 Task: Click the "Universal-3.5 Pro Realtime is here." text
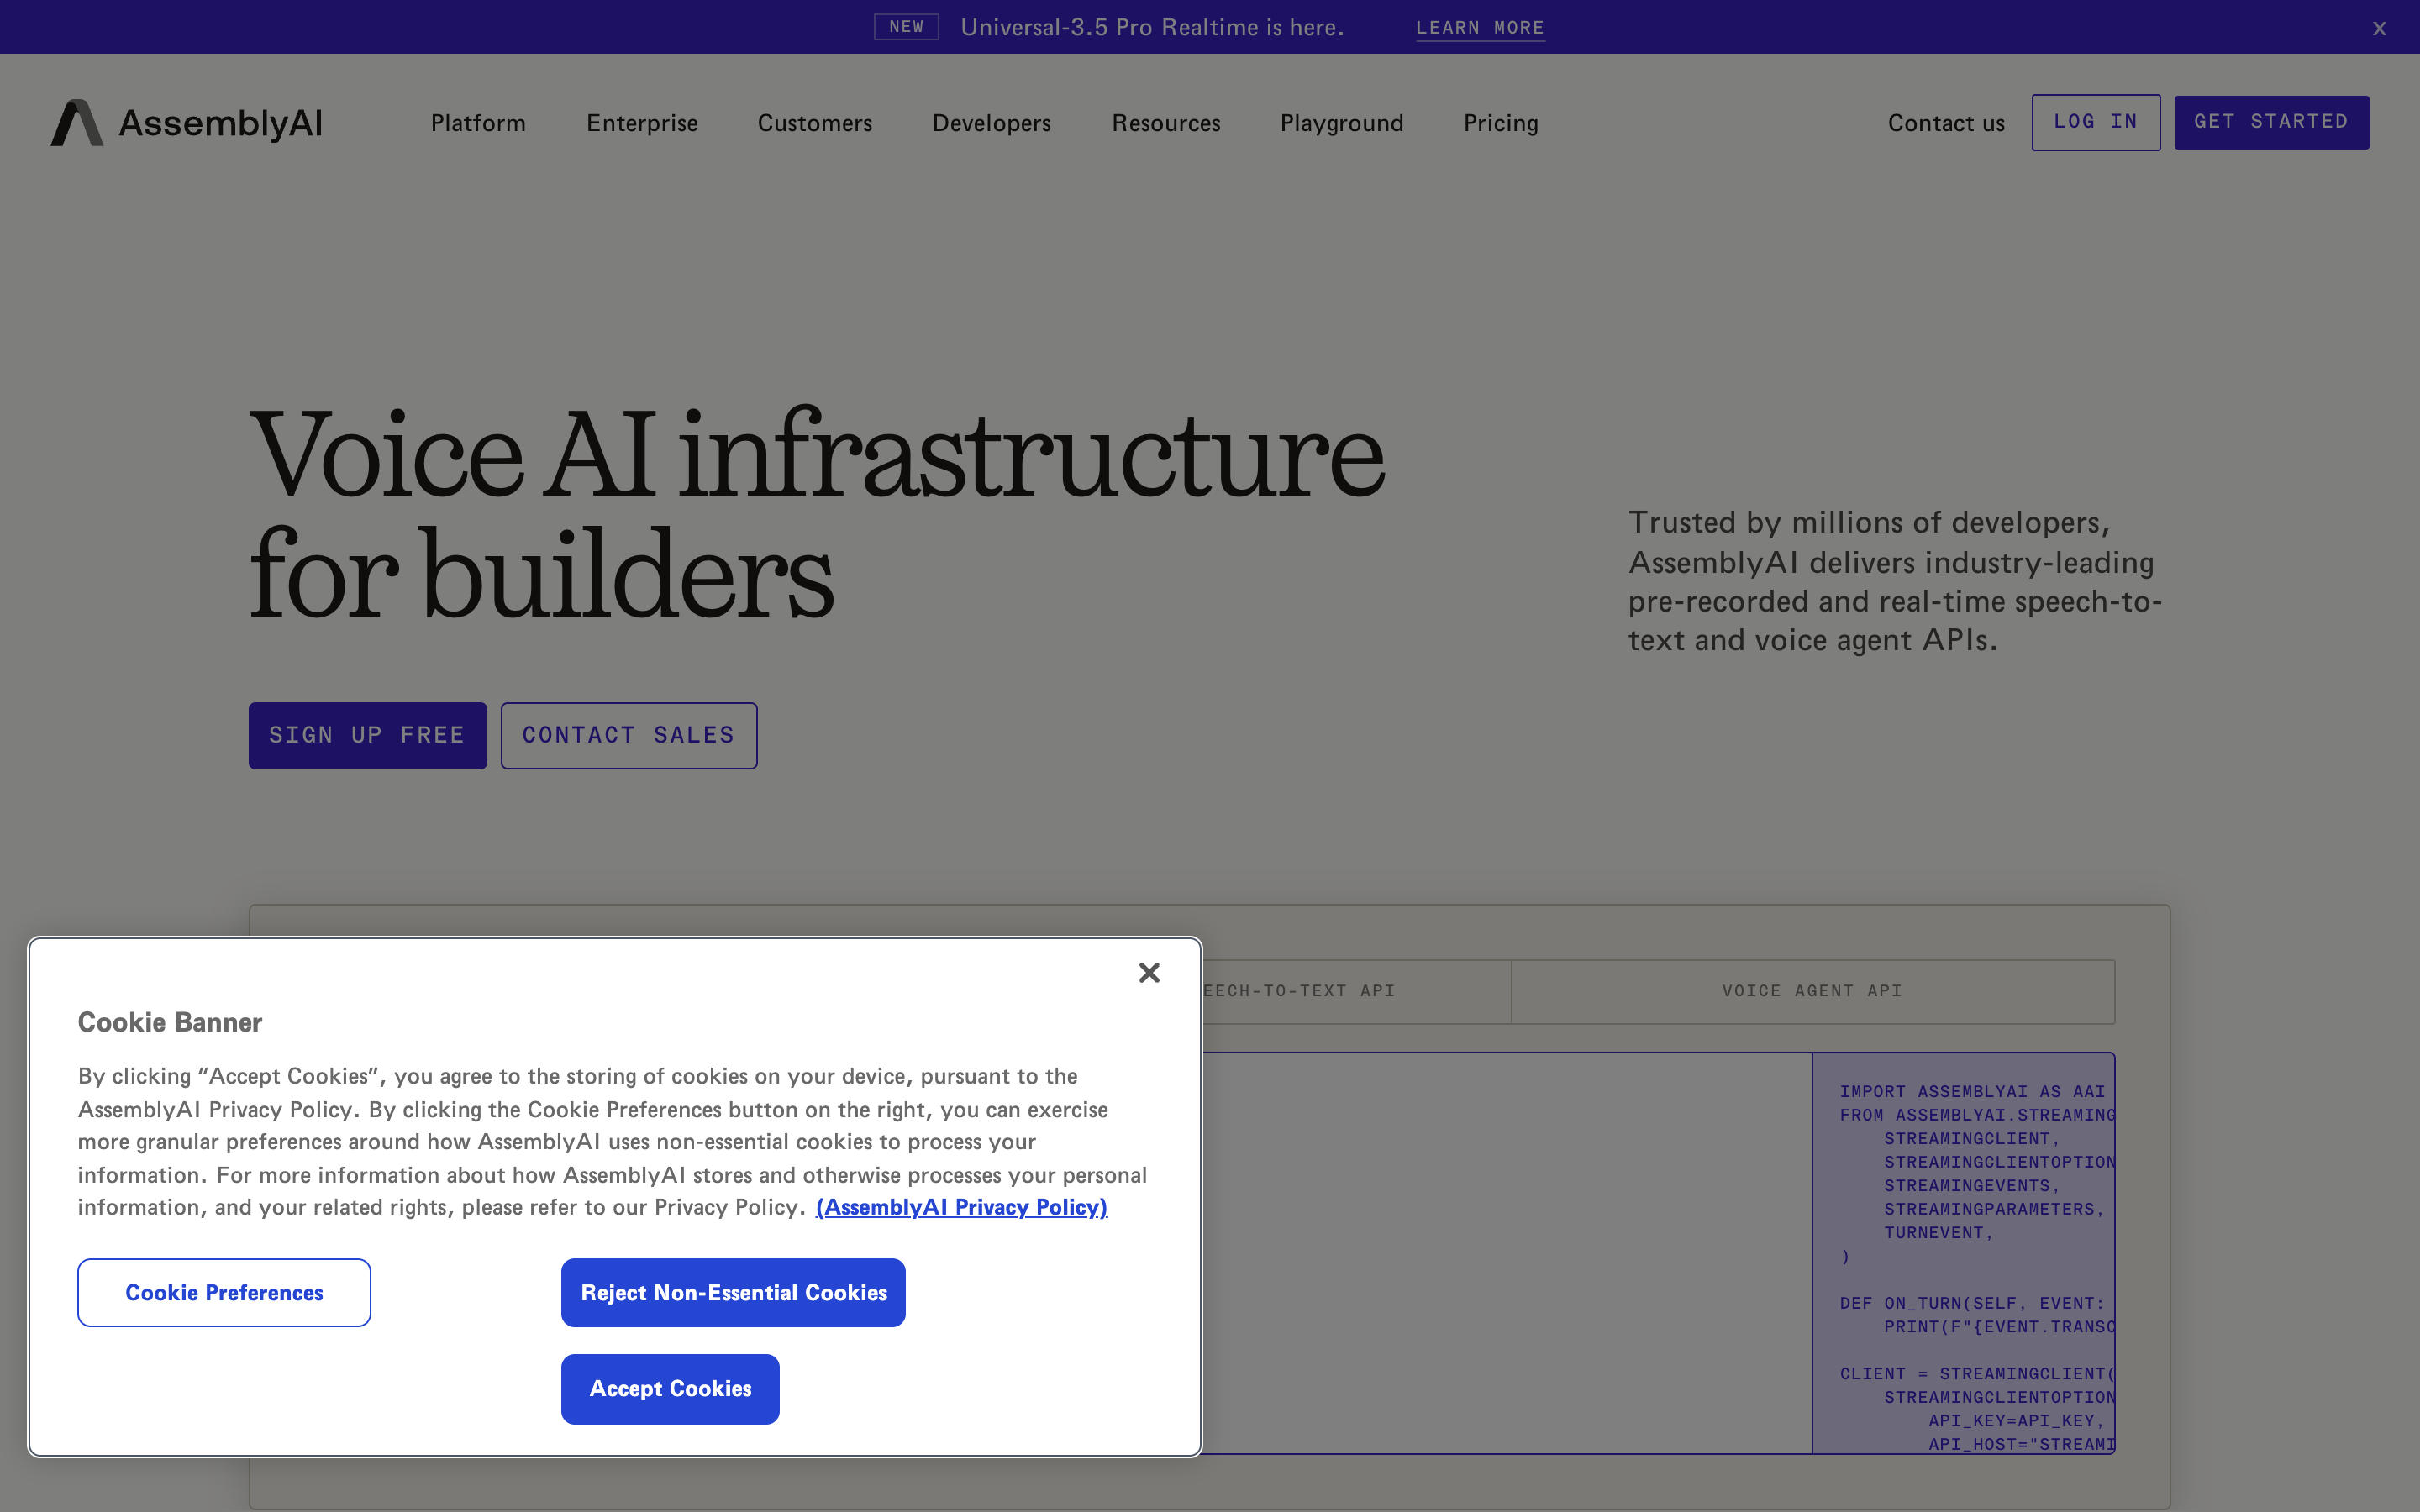pos(1152,27)
